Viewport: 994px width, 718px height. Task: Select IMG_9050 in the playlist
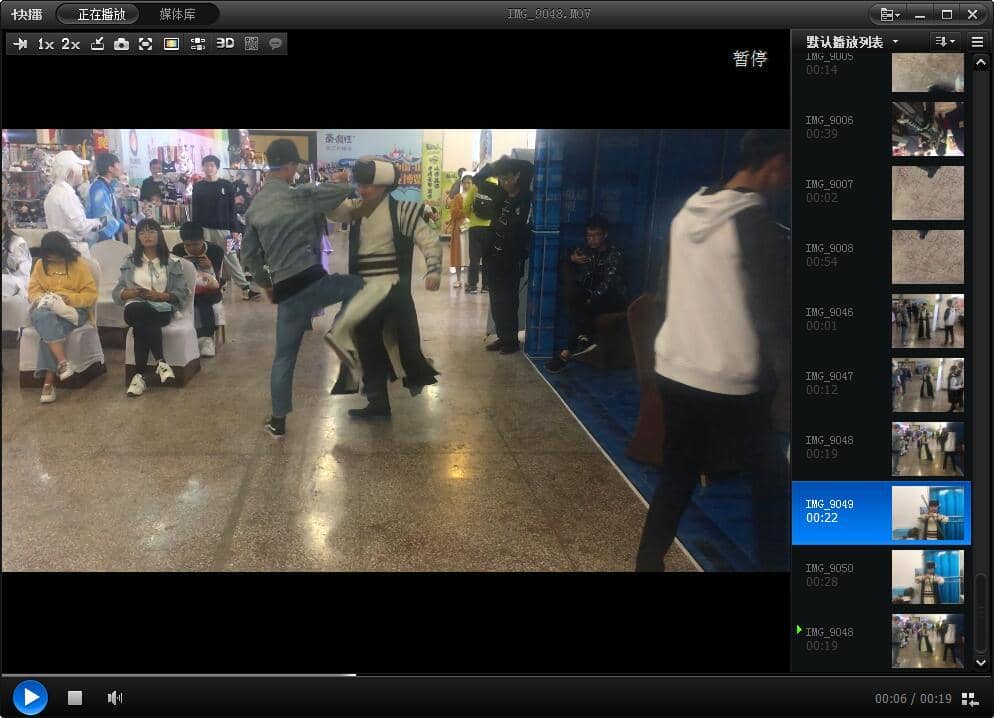(x=881, y=576)
